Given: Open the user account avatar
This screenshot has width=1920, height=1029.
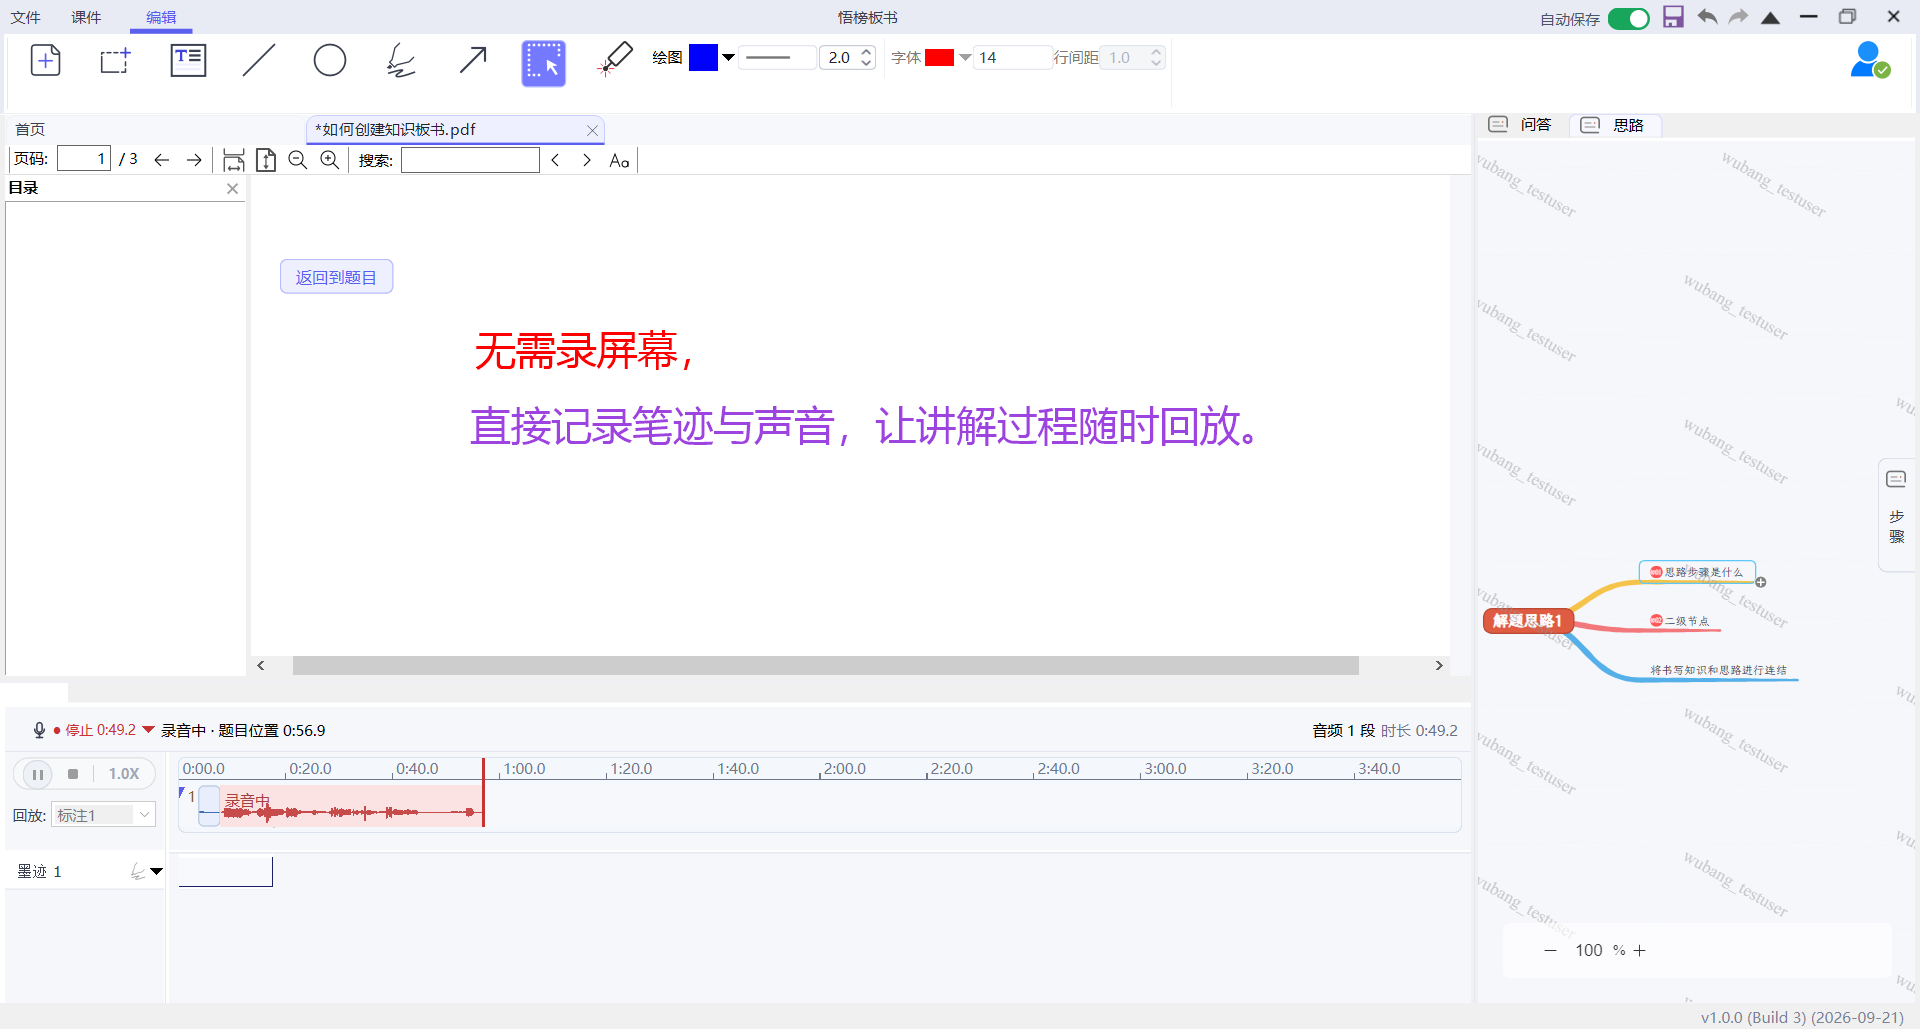Looking at the screenshot, I should click(x=1869, y=60).
